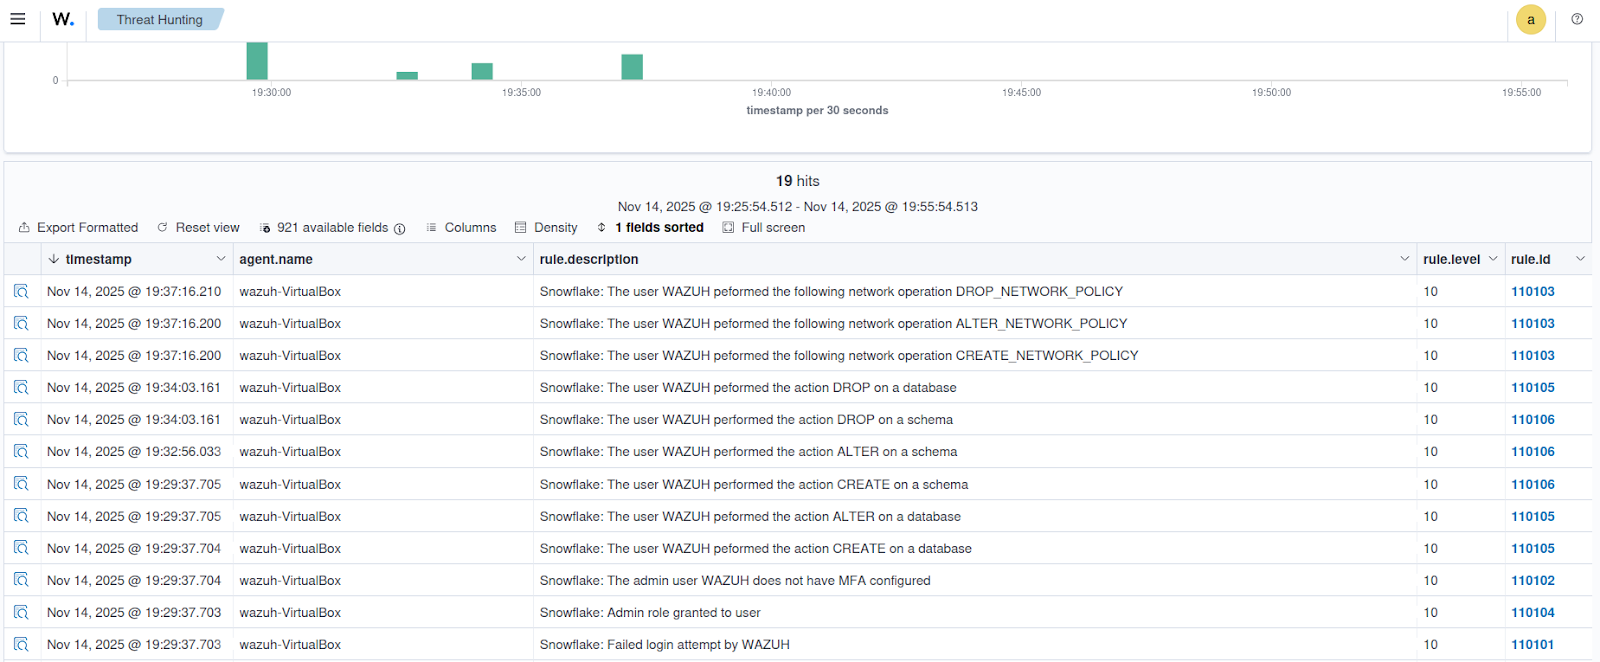Inspect details of Failed login attempt row

pyautogui.click(x=21, y=644)
